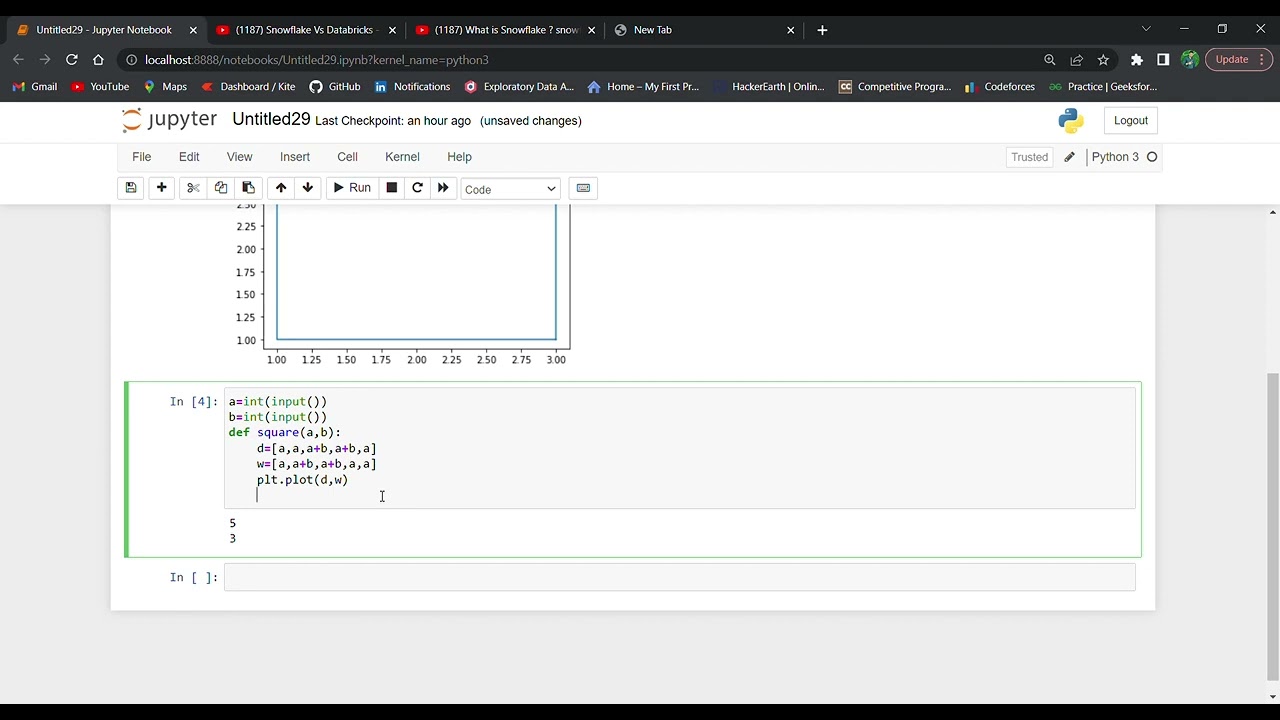The image size is (1280, 720).
Task: Click the Trusted notebook indicator
Action: click(1029, 157)
